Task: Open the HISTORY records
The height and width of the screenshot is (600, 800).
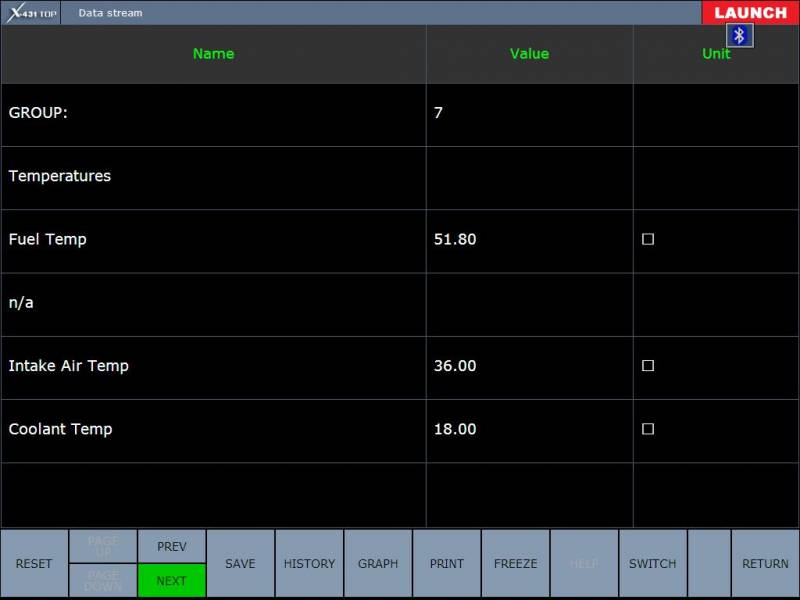Action: tap(309, 564)
